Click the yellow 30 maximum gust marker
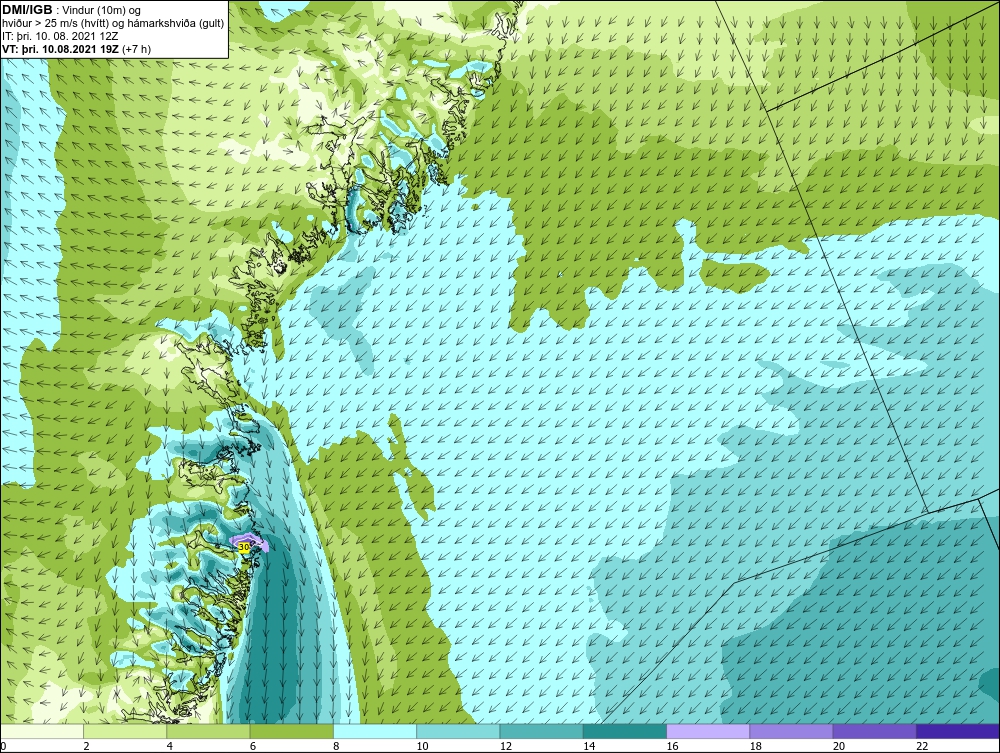 pyautogui.click(x=244, y=547)
